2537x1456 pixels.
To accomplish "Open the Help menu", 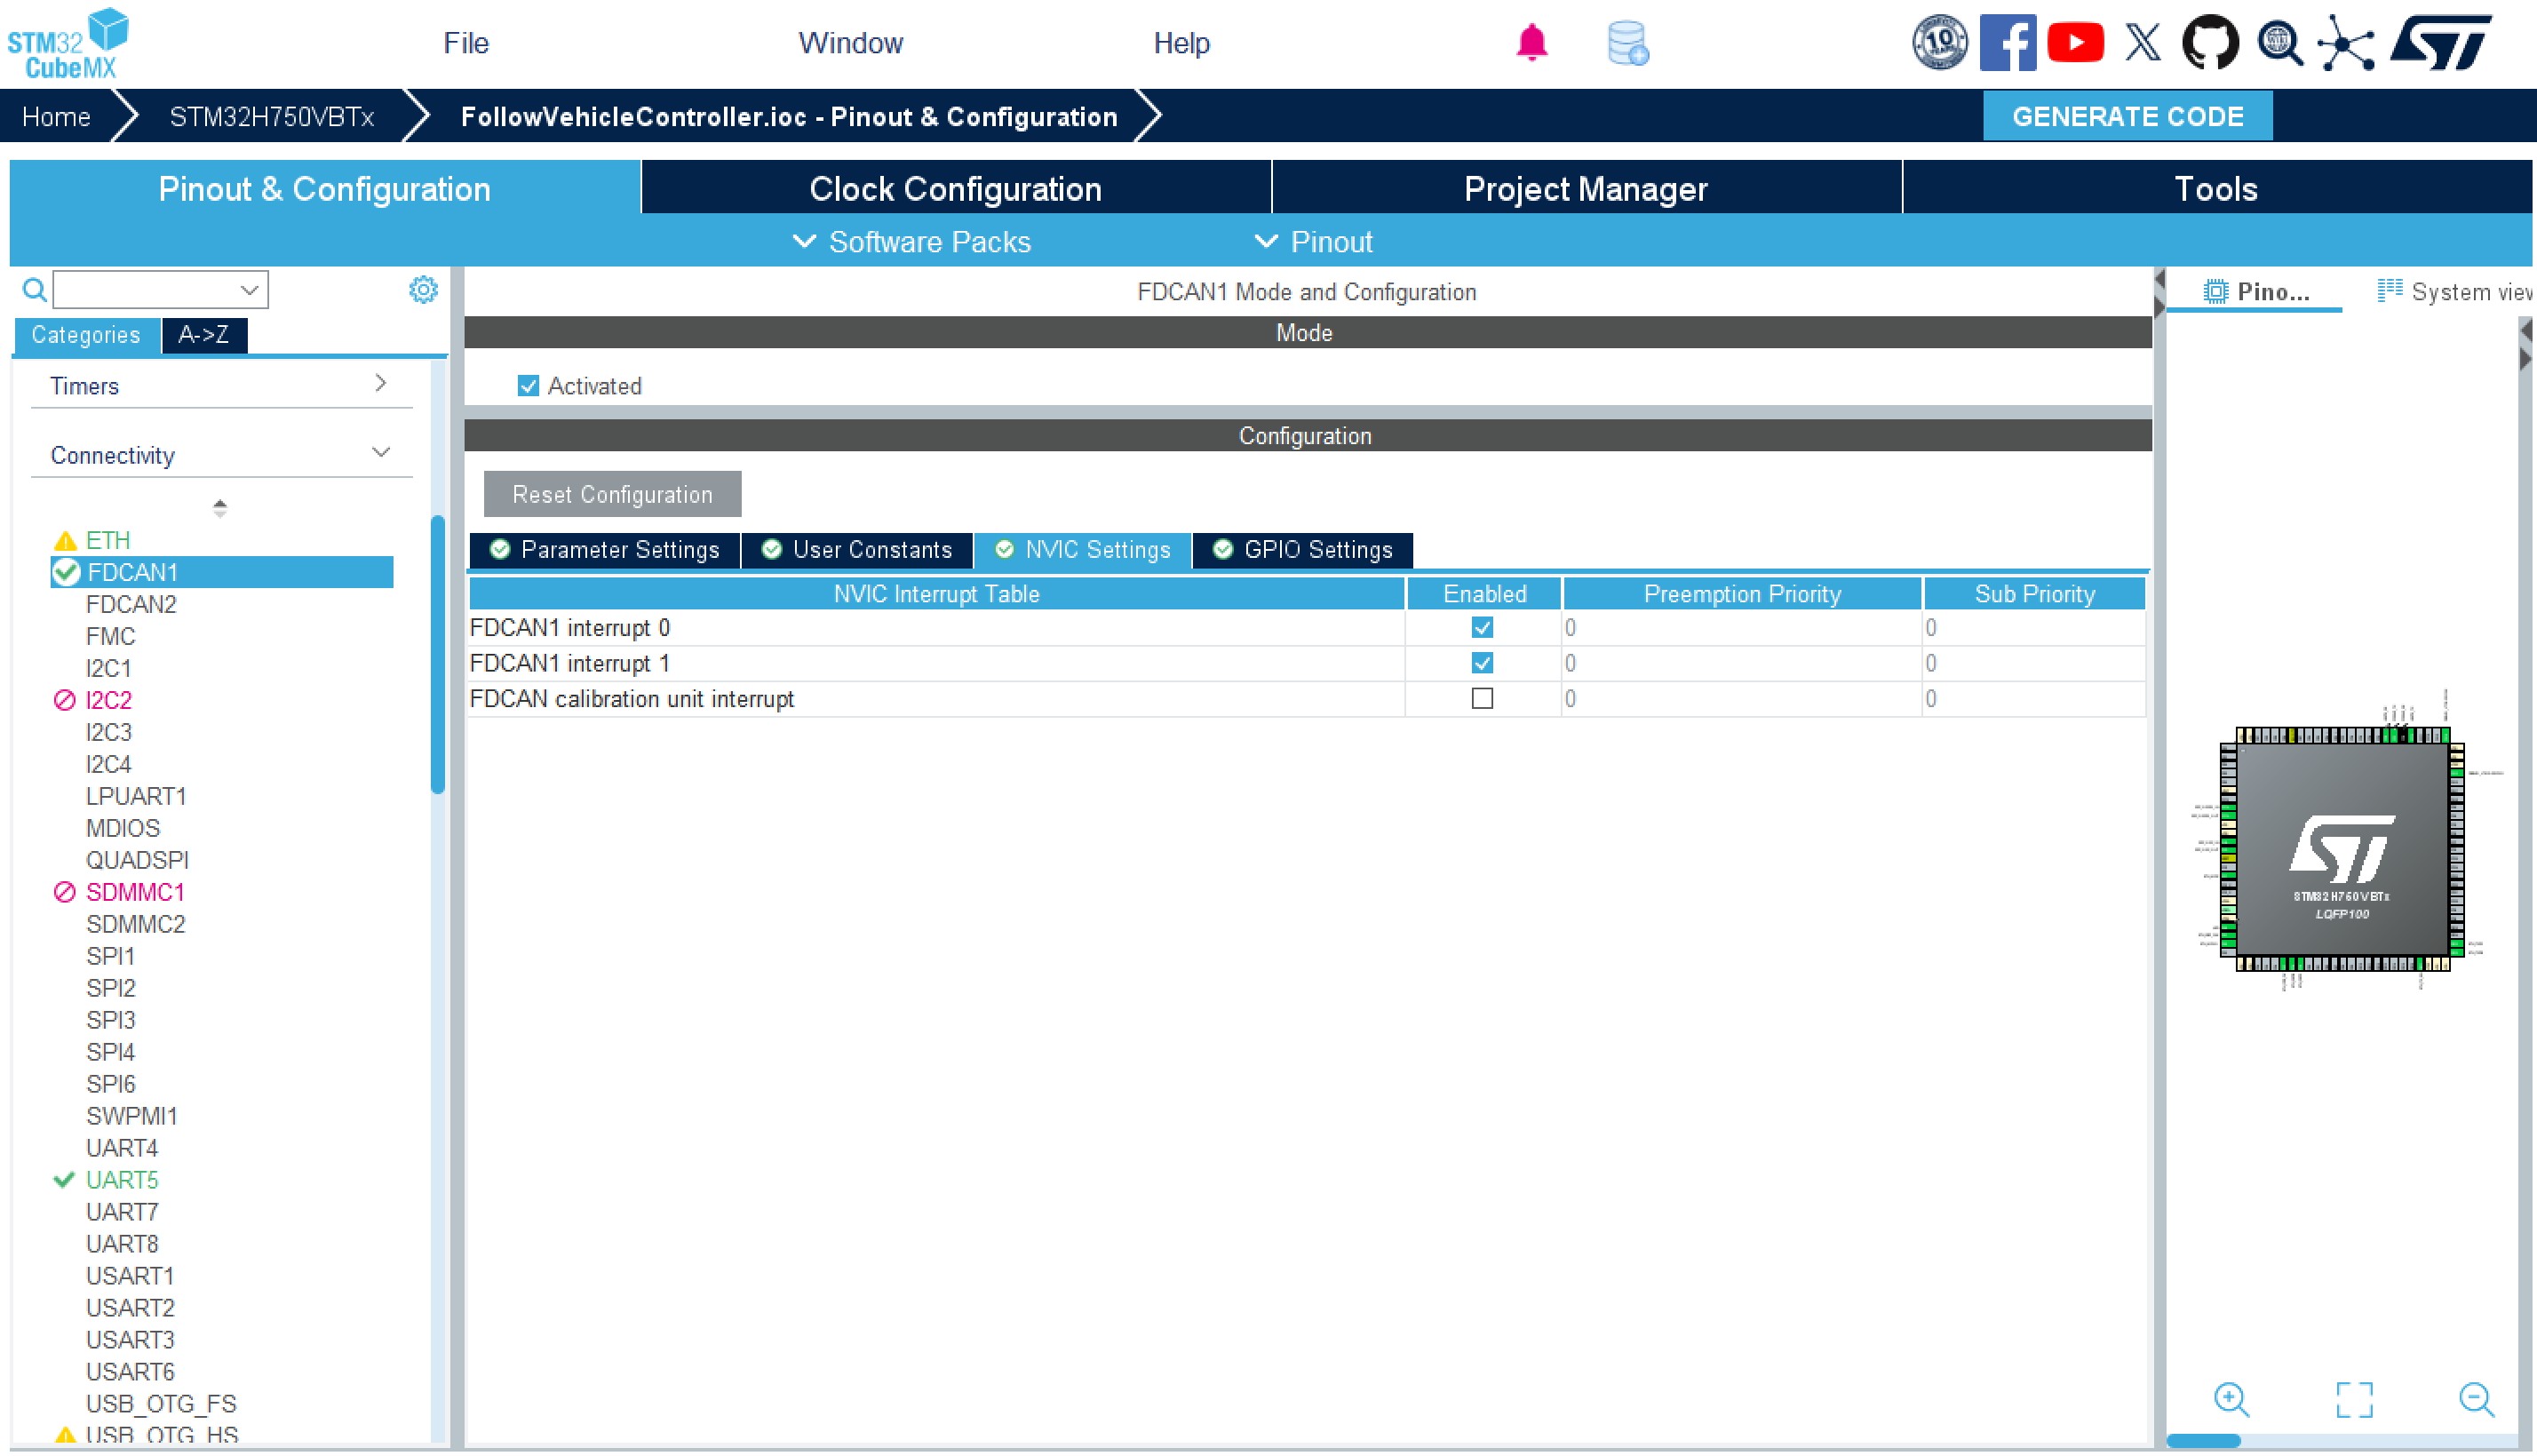I will [x=1181, y=43].
